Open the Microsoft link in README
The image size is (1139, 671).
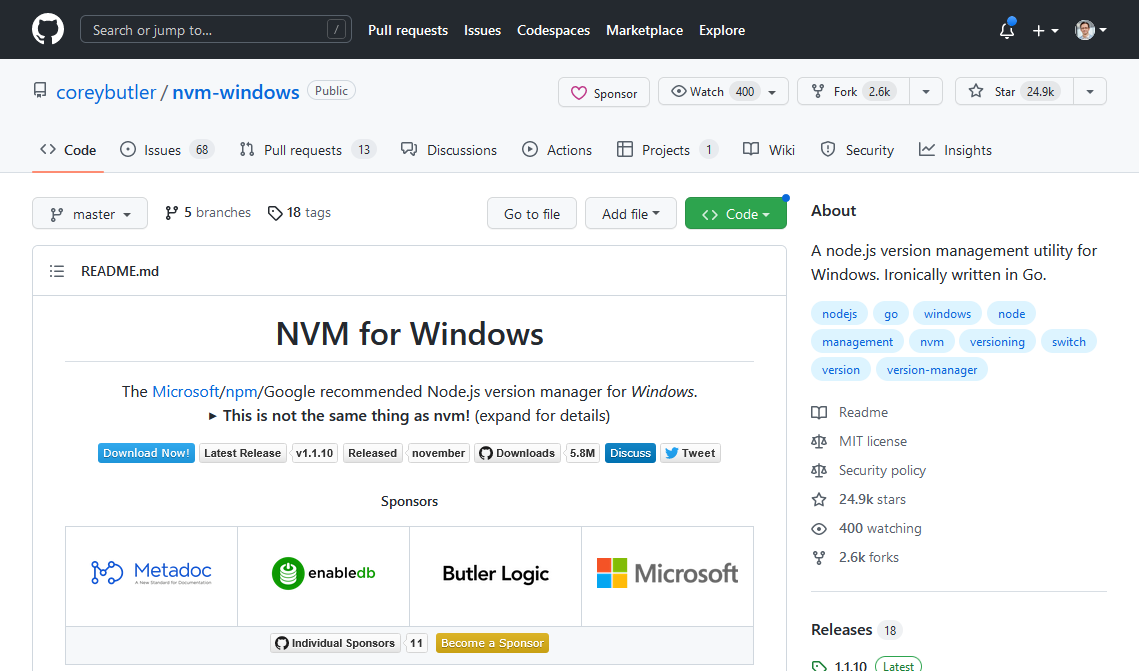point(185,391)
